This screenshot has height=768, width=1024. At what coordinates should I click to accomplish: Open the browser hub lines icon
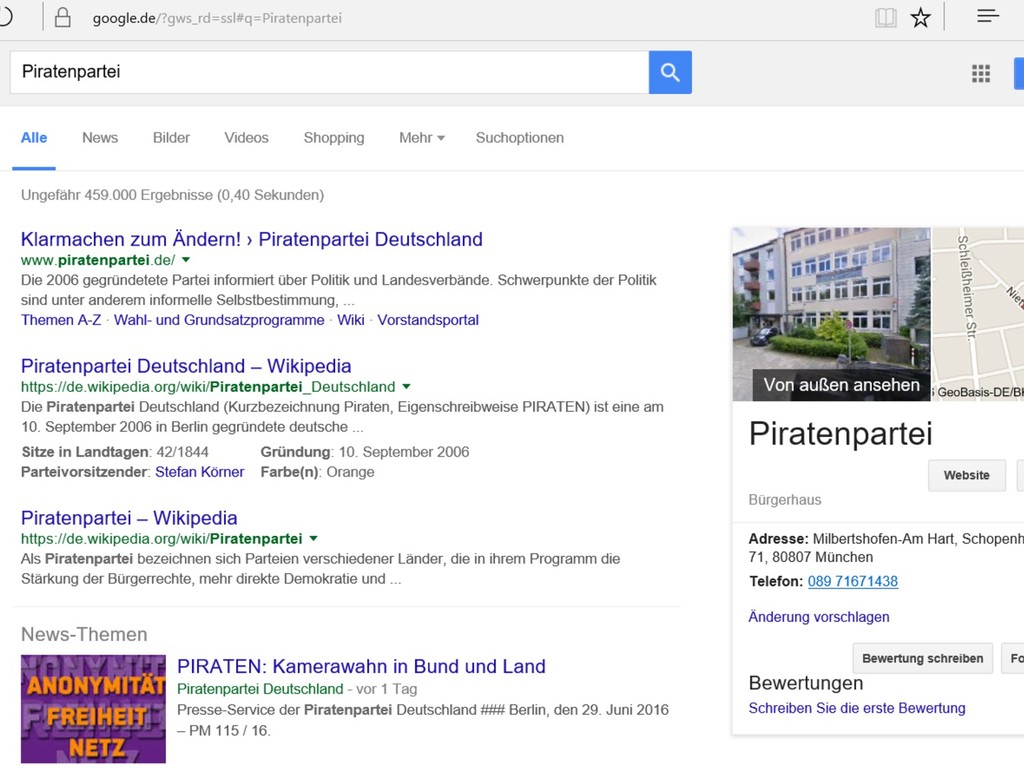[988, 16]
